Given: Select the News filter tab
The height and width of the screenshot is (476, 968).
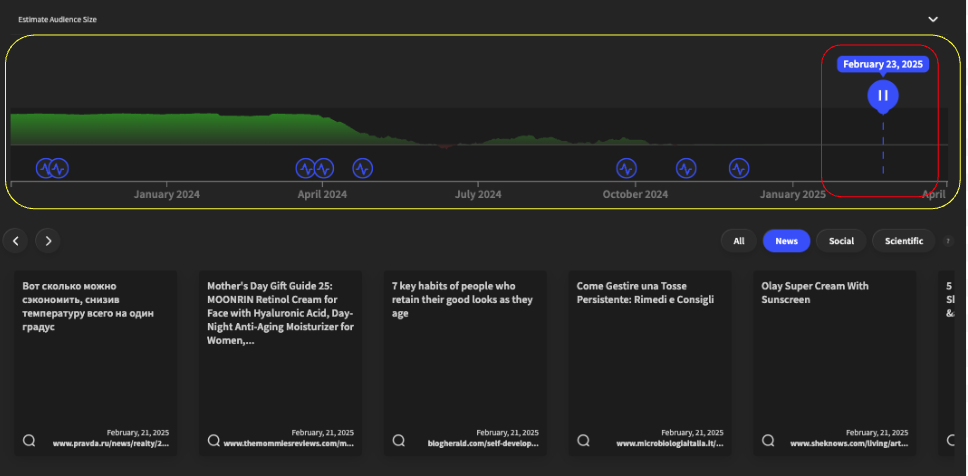Looking at the screenshot, I should coord(786,241).
